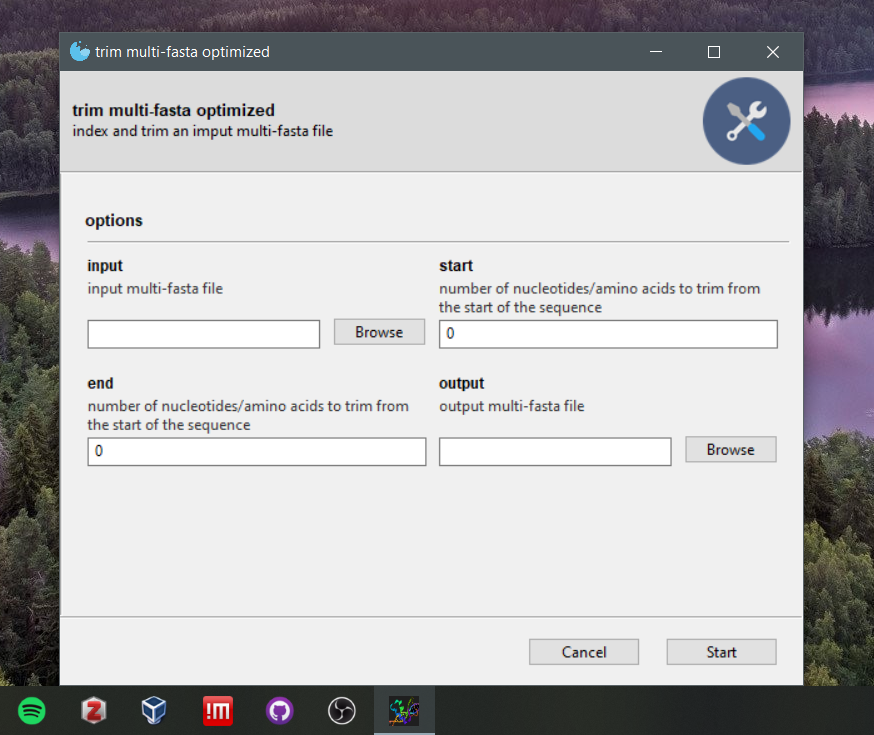Click the output file path text field
This screenshot has height=735, width=874.
(x=555, y=452)
